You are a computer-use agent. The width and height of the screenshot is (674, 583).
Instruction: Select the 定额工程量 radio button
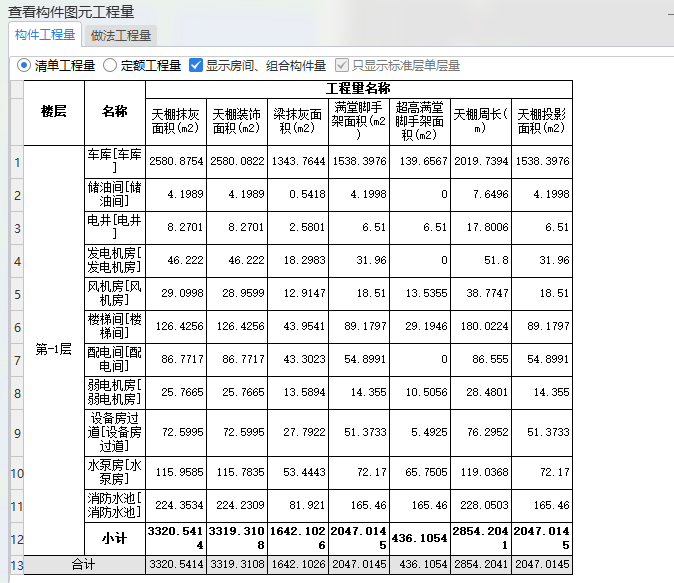[110, 66]
